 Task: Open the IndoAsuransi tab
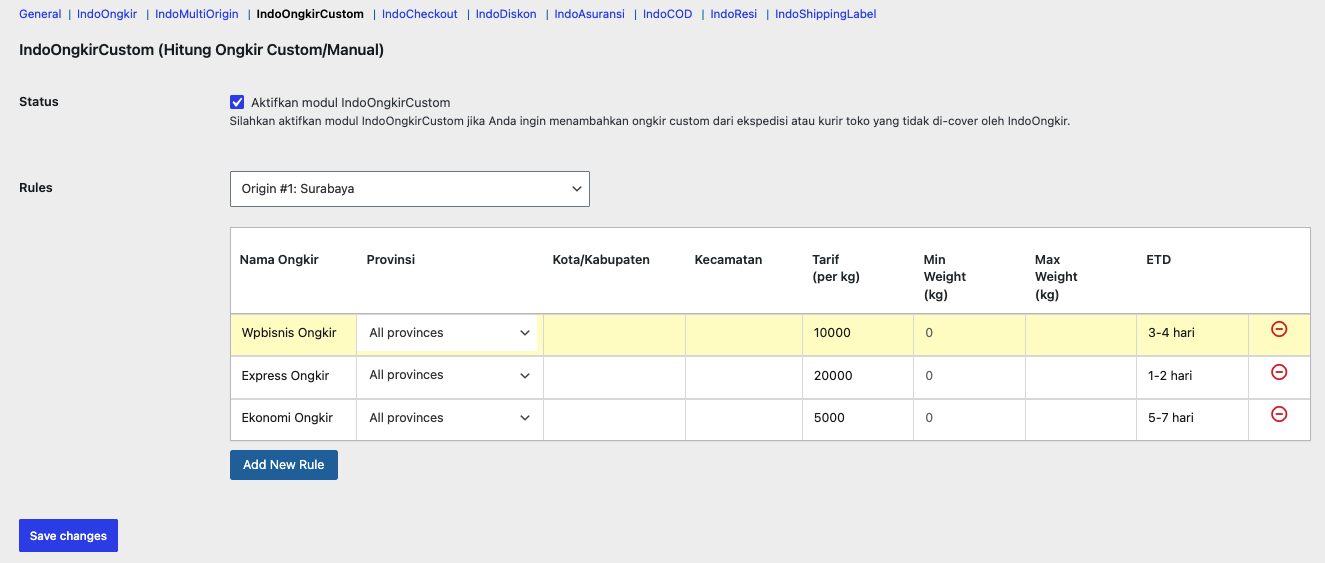pyautogui.click(x=590, y=14)
